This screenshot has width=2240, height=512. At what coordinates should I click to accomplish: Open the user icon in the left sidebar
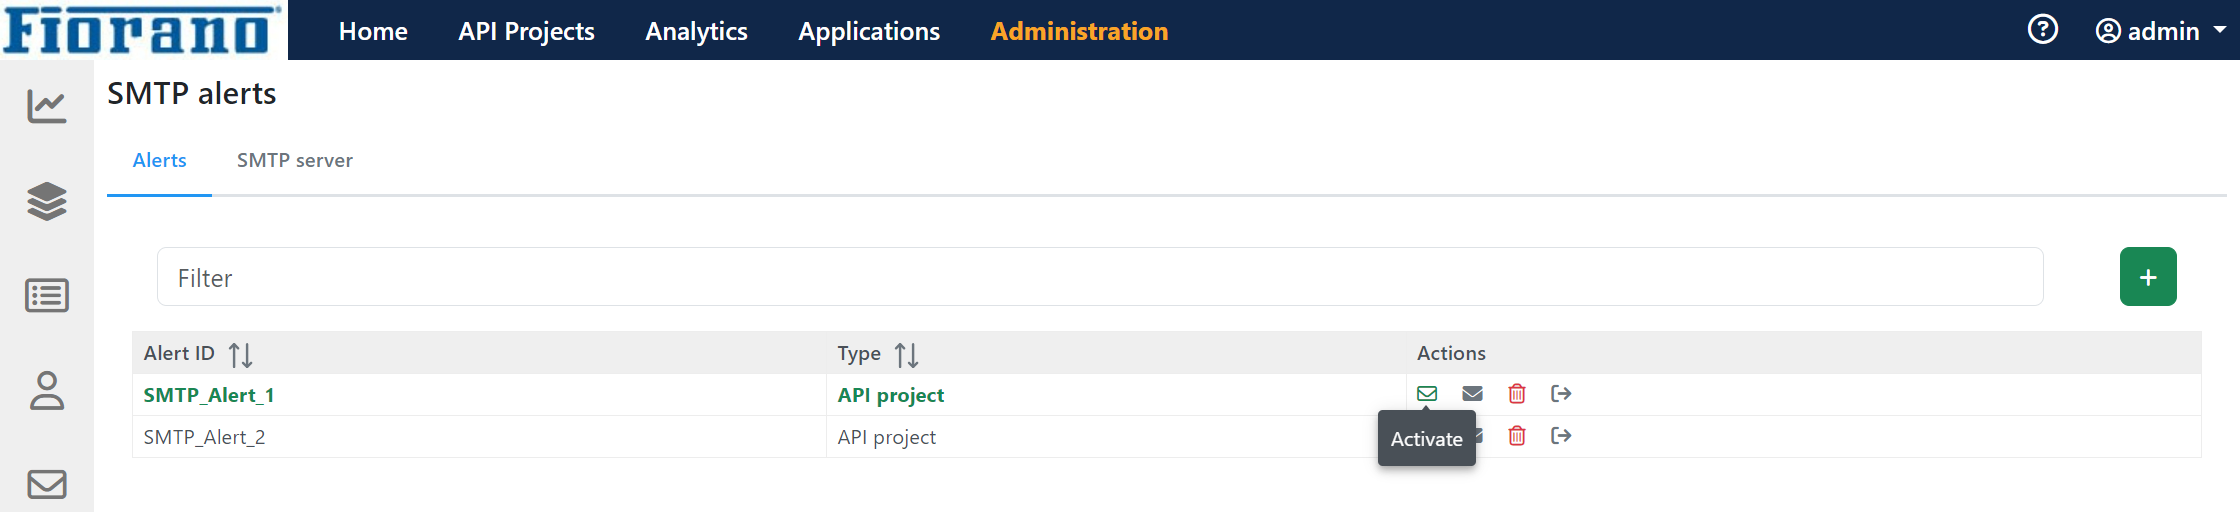click(x=47, y=391)
